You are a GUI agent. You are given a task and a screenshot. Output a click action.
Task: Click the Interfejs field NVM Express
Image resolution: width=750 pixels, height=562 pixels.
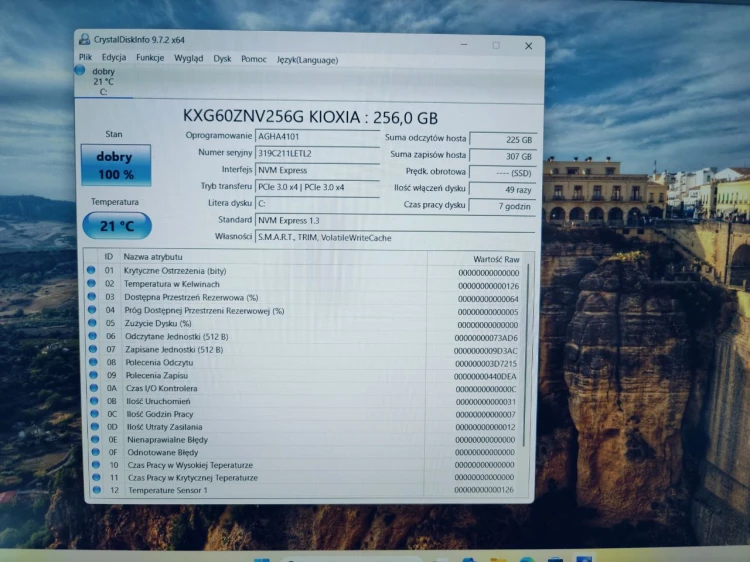click(317, 170)
